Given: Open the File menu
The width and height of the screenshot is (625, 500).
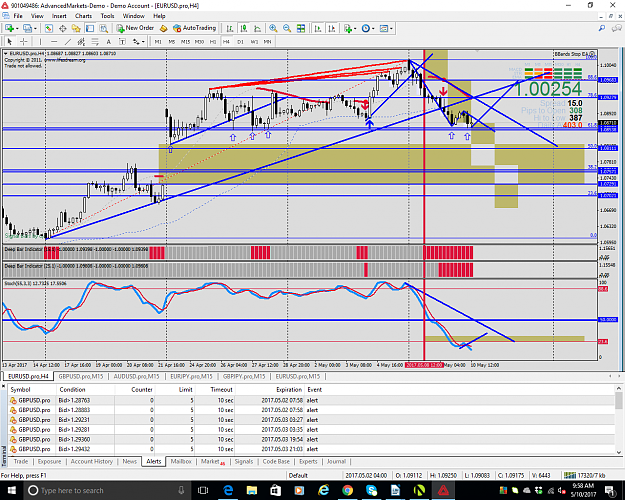Looking at the screenshot, I should (x=18, y=16).
